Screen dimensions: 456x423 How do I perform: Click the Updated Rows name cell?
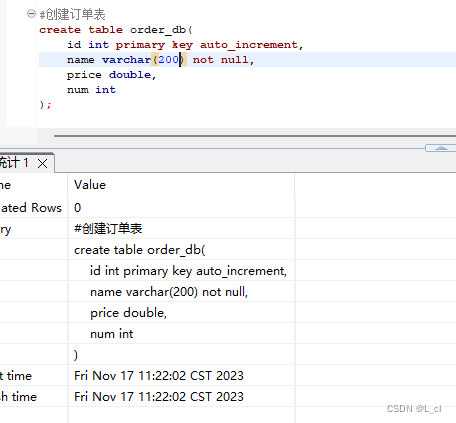coord(33,207)
